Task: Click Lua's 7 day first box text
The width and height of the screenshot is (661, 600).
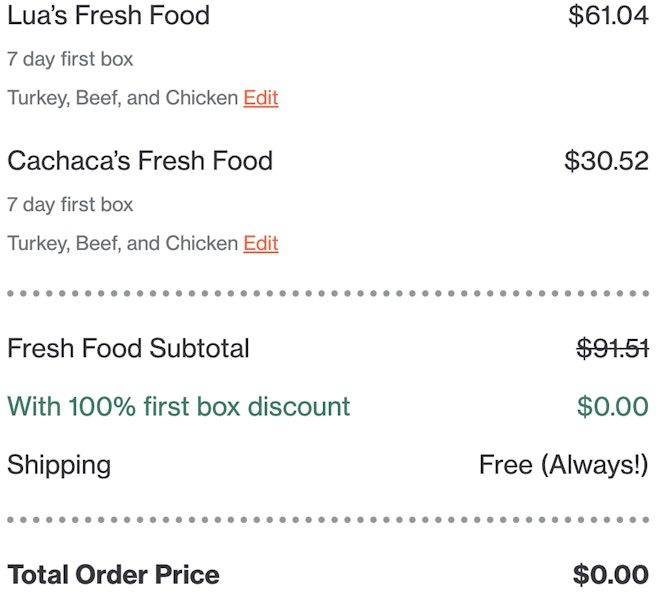Action: point(70,59)
